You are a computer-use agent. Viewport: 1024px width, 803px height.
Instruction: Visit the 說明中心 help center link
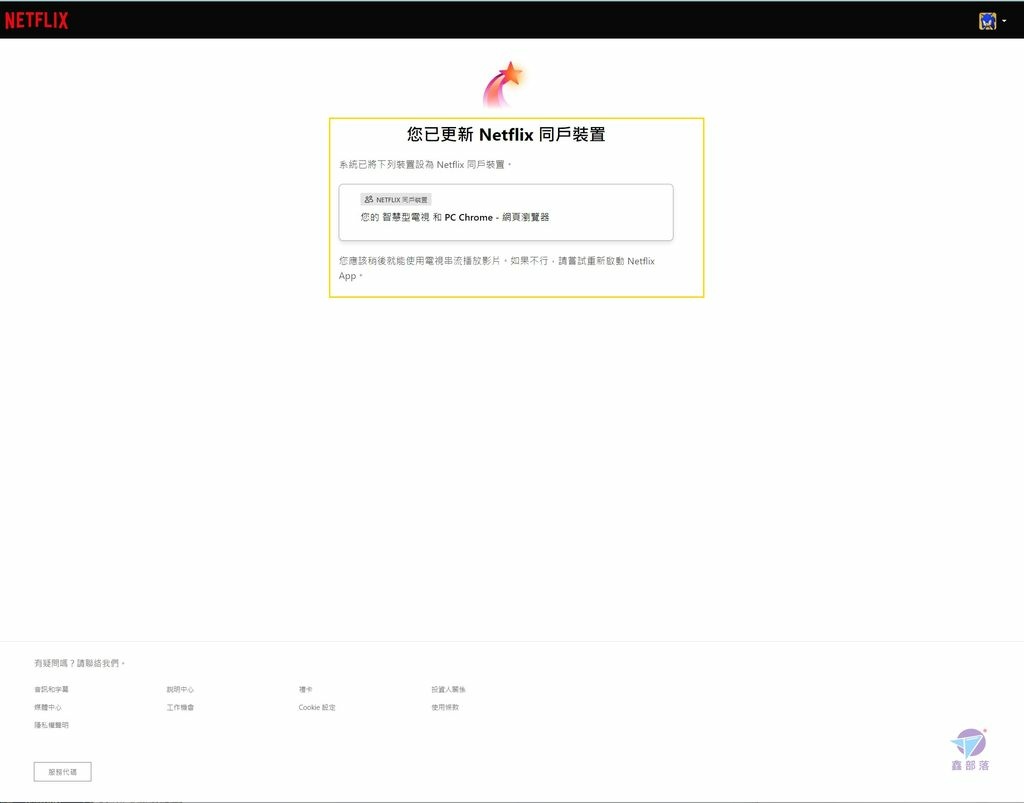[180, 689]
